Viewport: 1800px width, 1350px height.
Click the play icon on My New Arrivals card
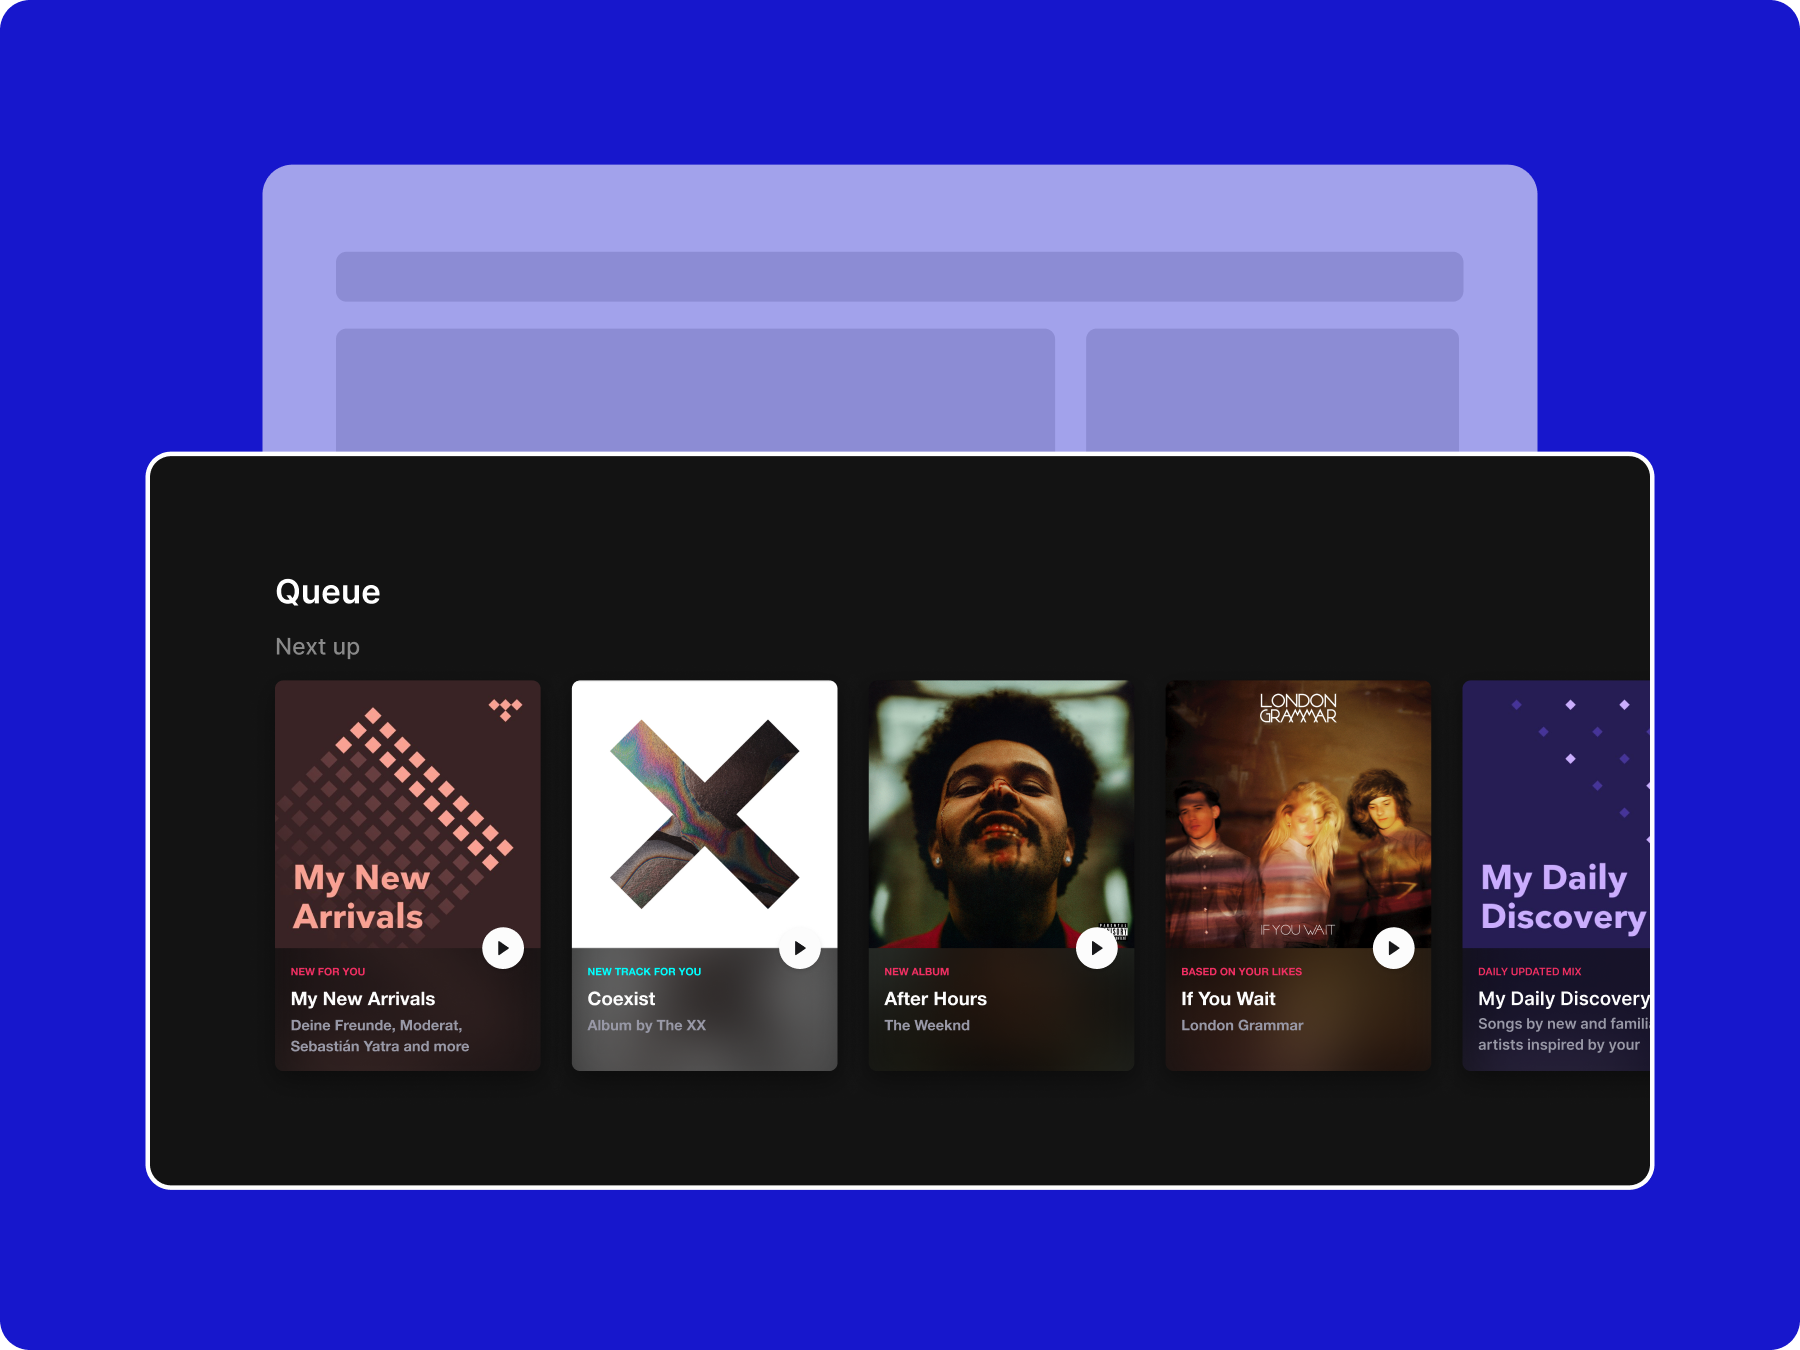coord(503,948)
